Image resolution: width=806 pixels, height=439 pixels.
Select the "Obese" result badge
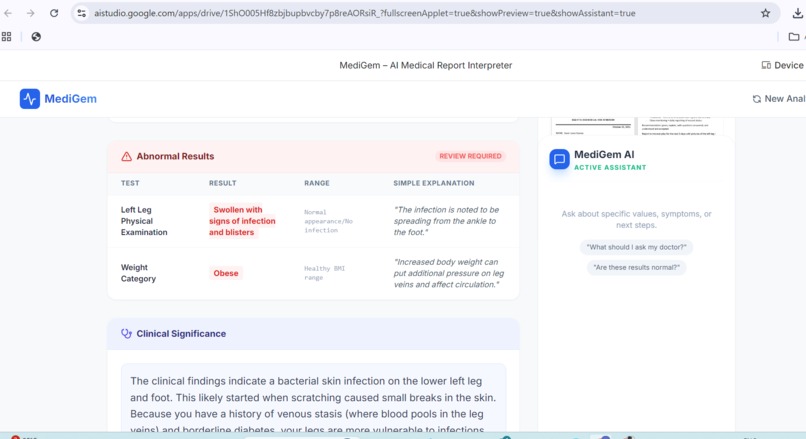226,273
